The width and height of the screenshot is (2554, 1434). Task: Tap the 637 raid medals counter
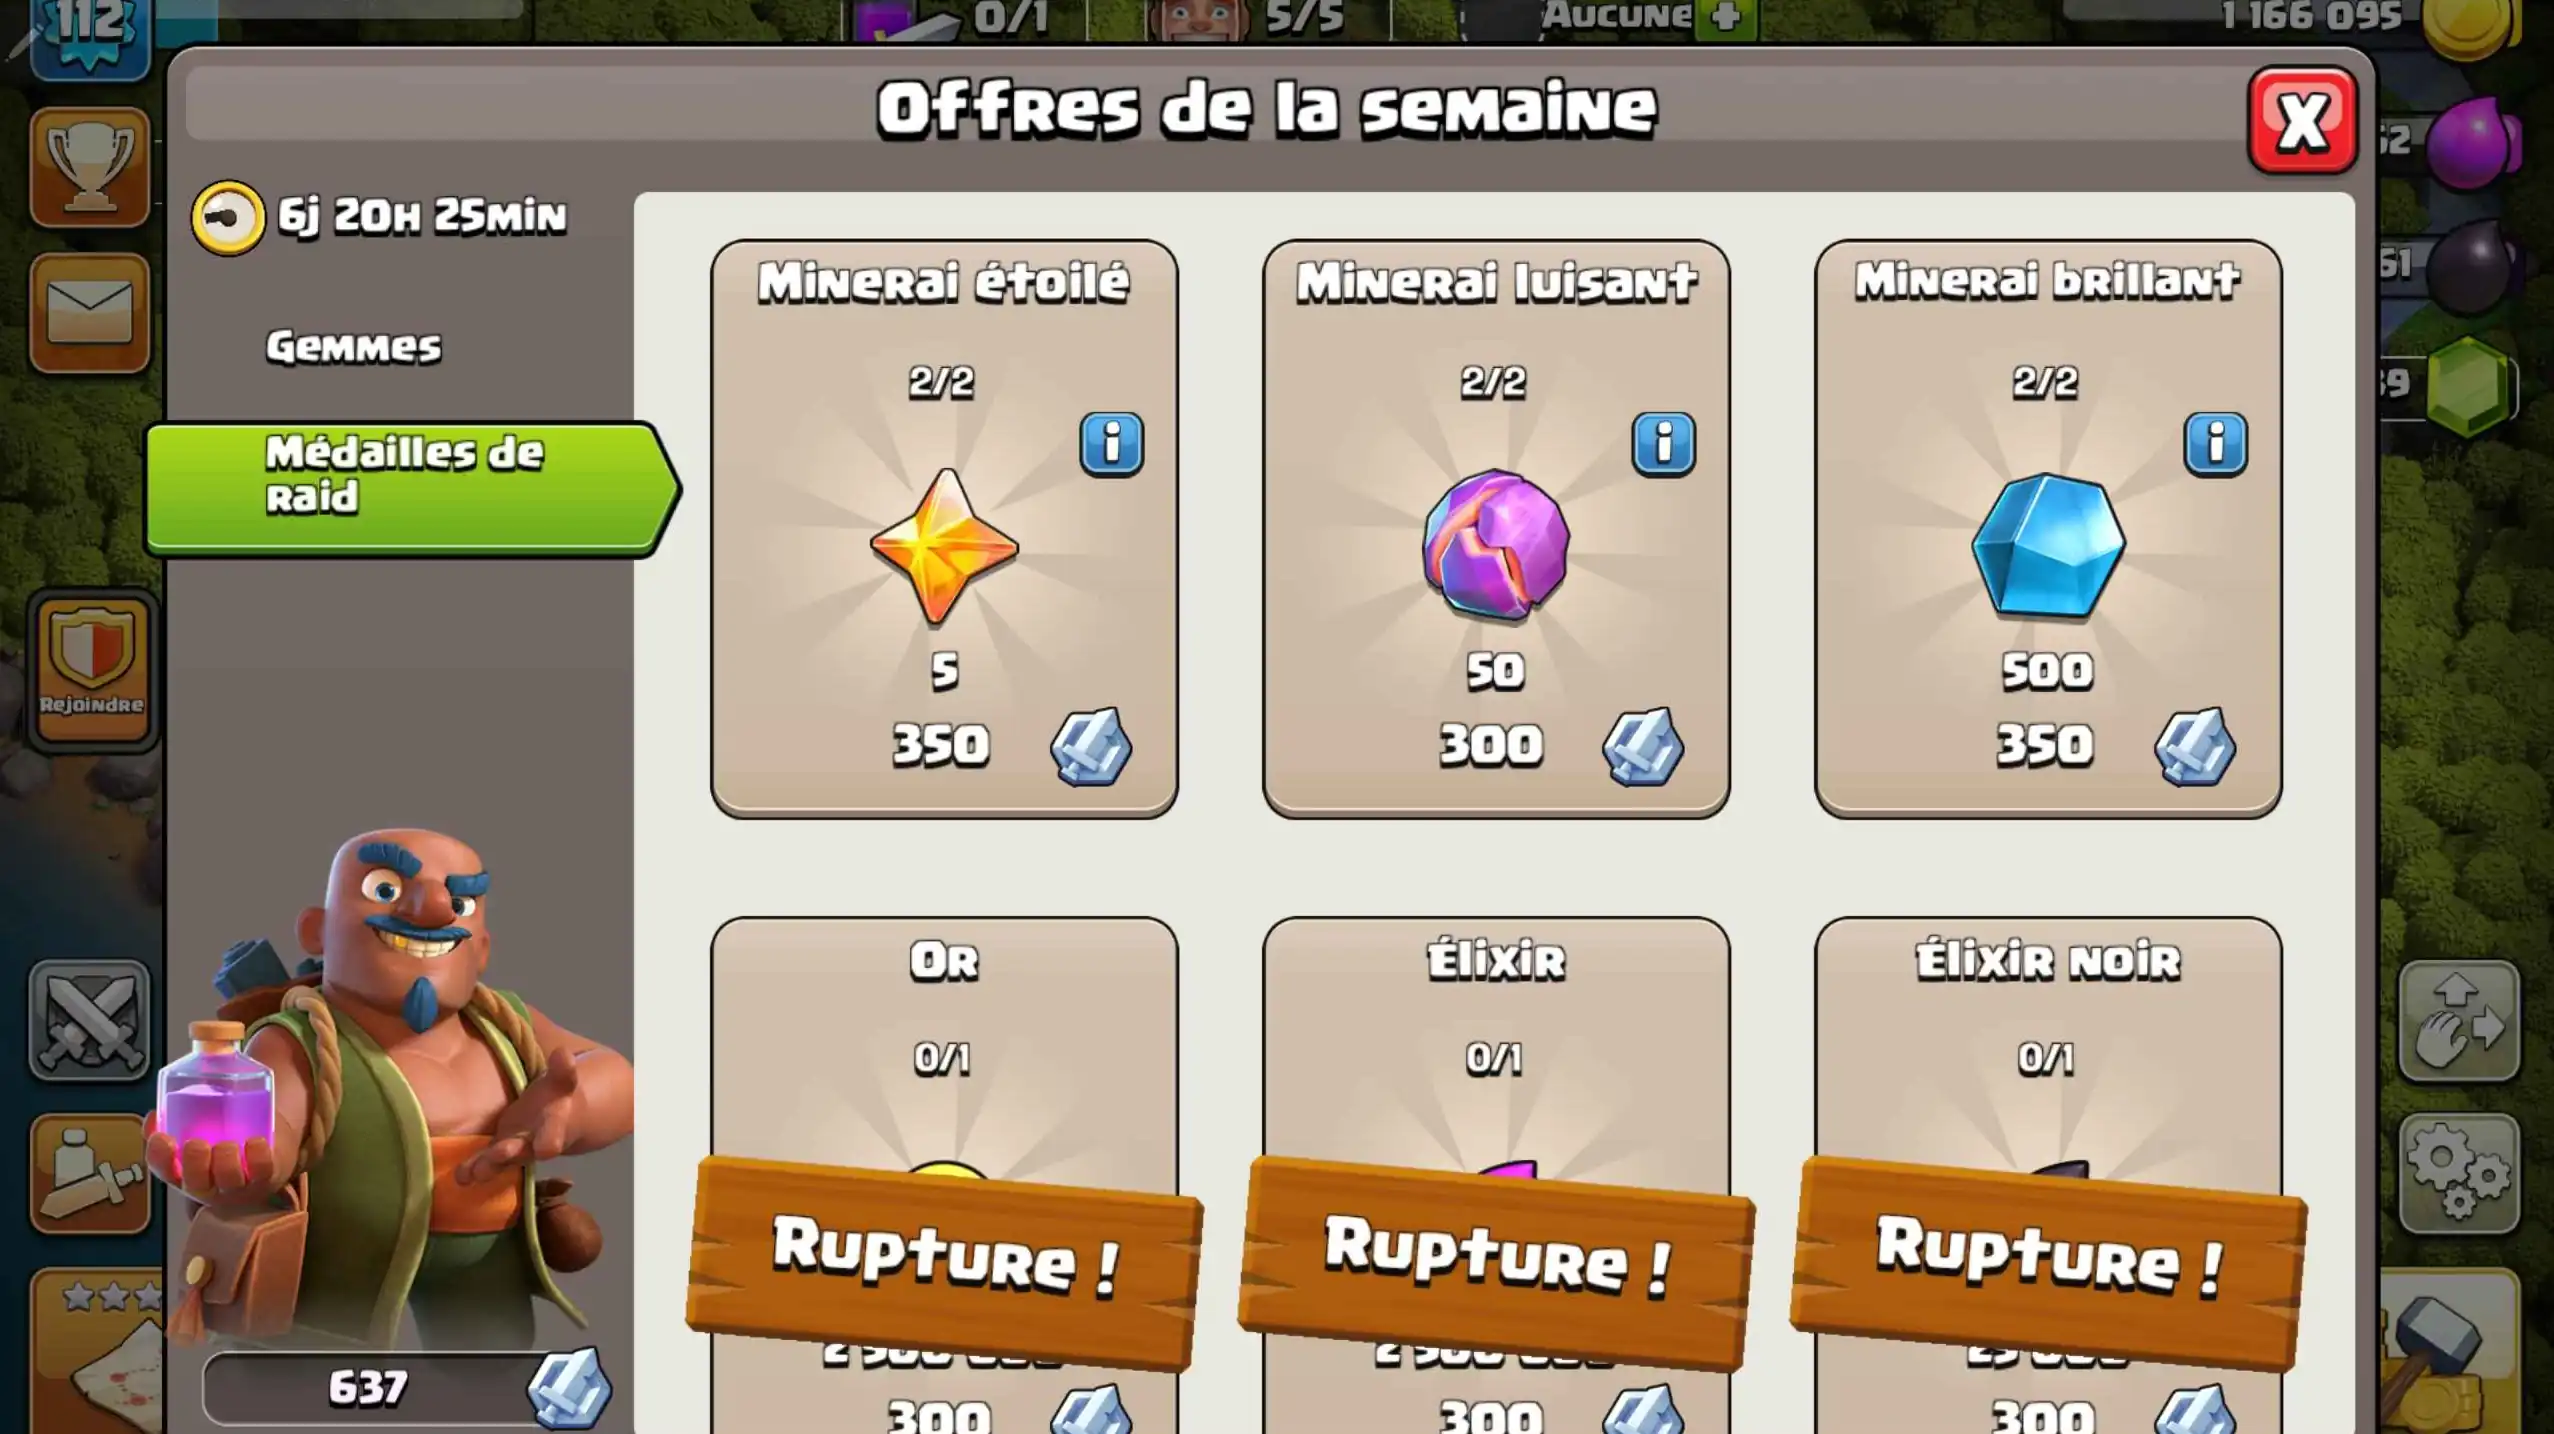pyautogui.click(x=405, y=1388)
